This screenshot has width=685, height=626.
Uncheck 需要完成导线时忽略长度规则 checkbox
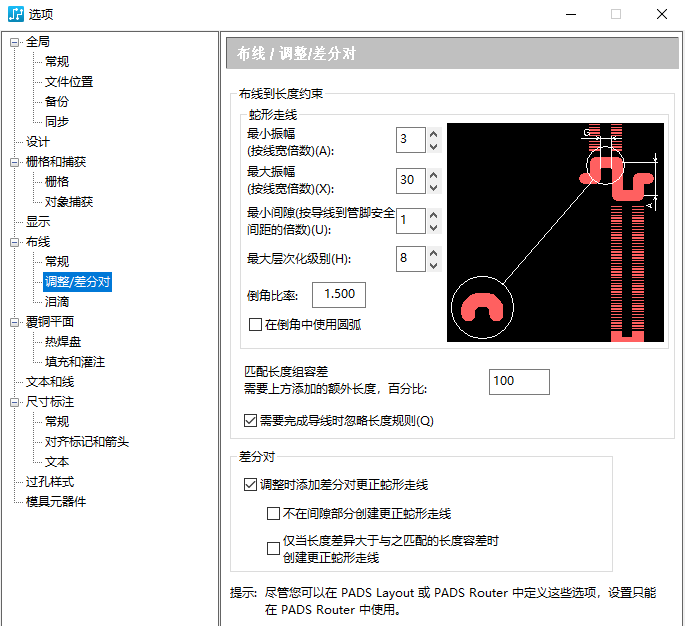pos(250,421)
